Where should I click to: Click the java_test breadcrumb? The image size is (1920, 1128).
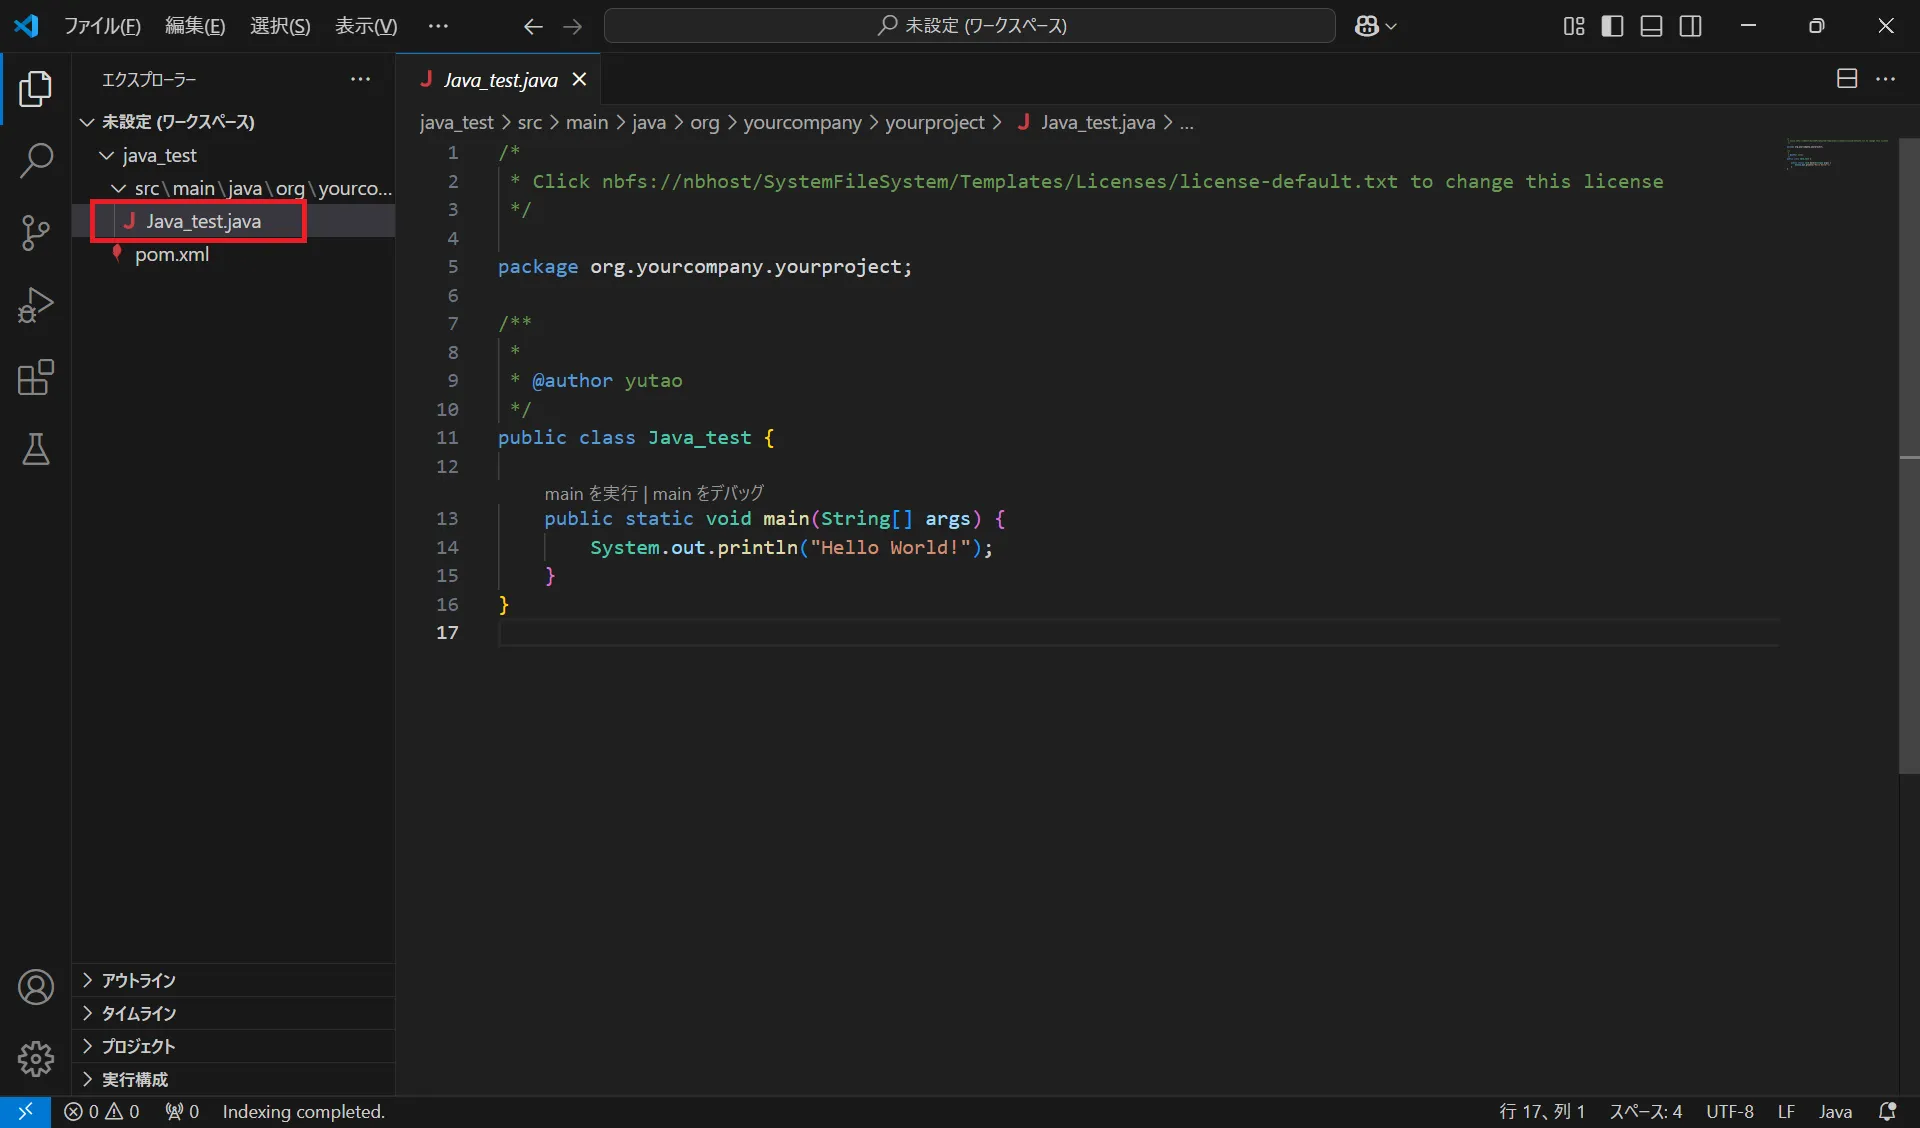click(x=457, y=122)
